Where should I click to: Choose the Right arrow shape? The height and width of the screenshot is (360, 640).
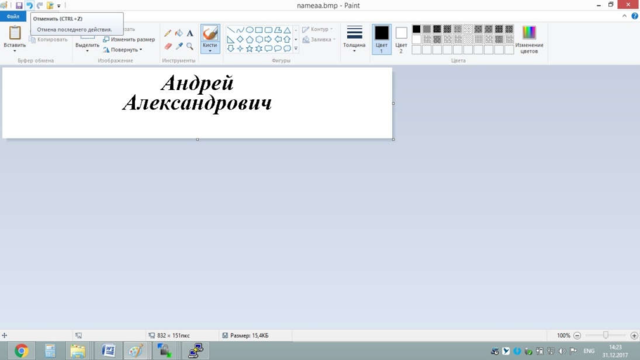[x=268, y=39]
